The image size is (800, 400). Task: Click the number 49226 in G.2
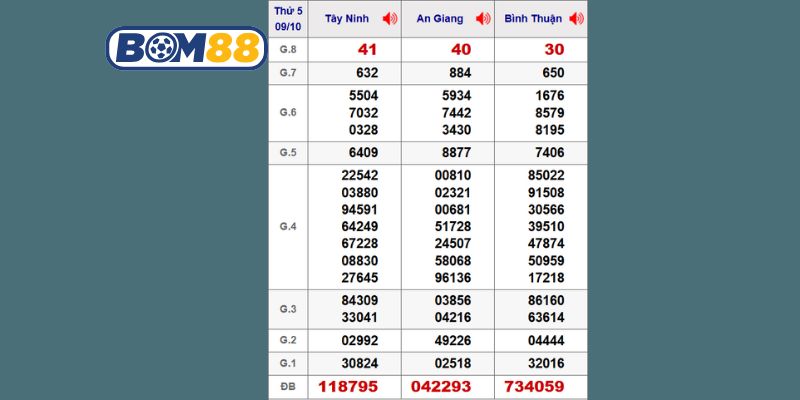click(x=453, y=340)
